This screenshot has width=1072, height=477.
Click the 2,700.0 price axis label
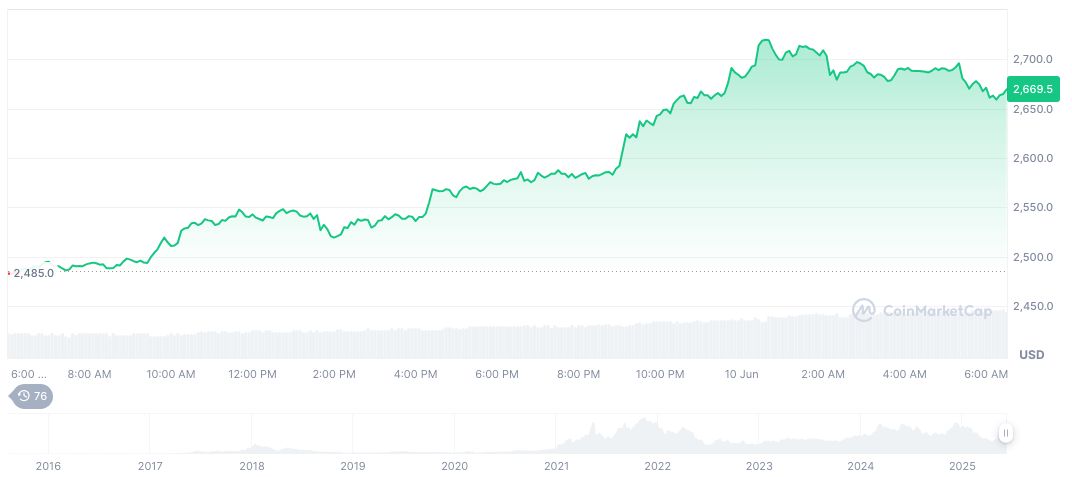[x=1032, y=60]
